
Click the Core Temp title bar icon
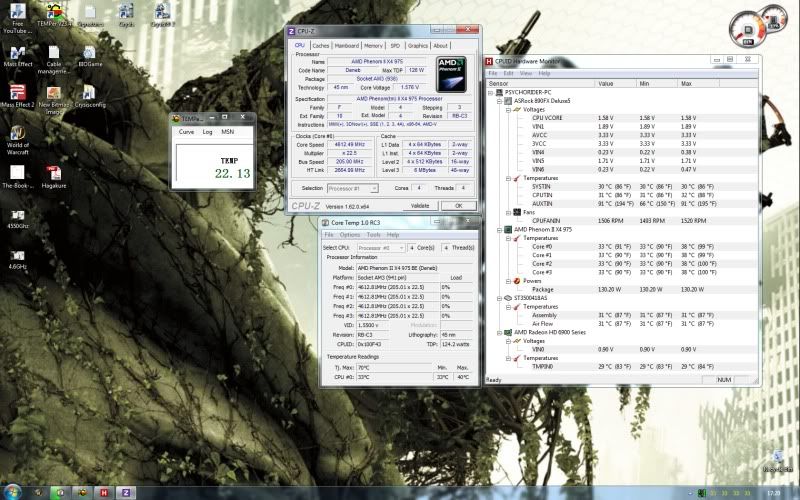click(326, 222)
